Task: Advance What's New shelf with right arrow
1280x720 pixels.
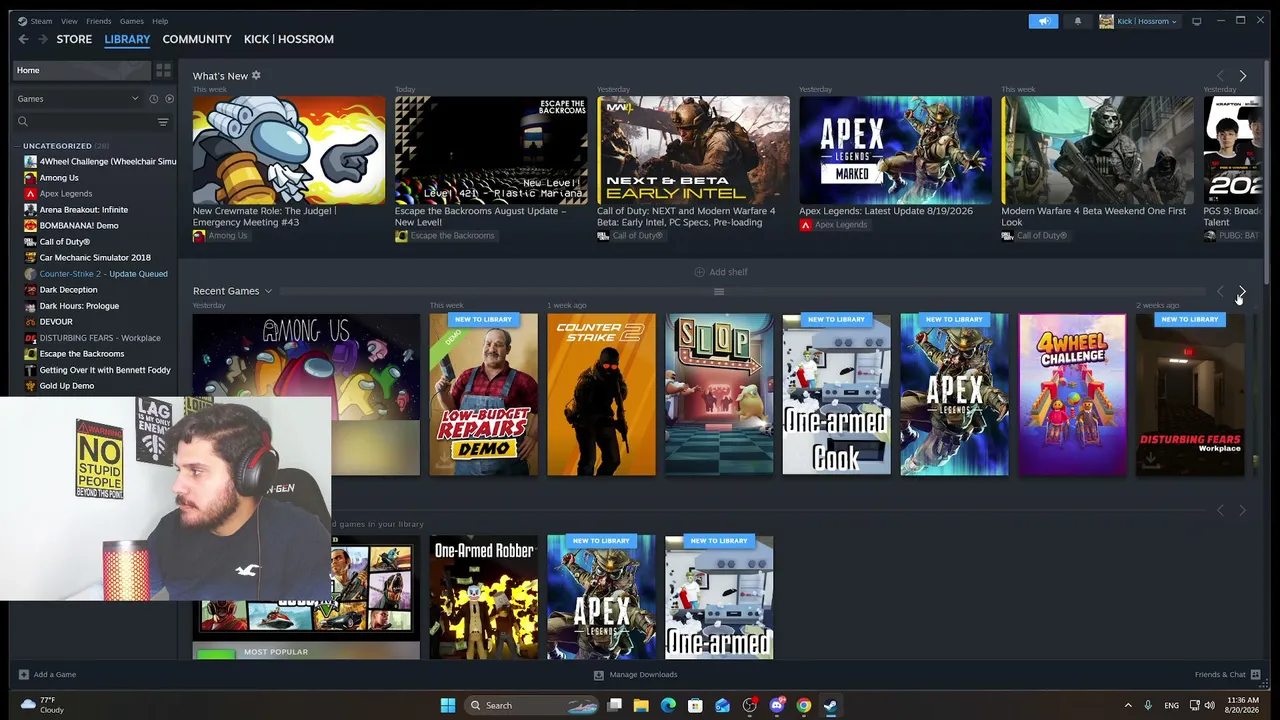Action: coord(1242,76)
